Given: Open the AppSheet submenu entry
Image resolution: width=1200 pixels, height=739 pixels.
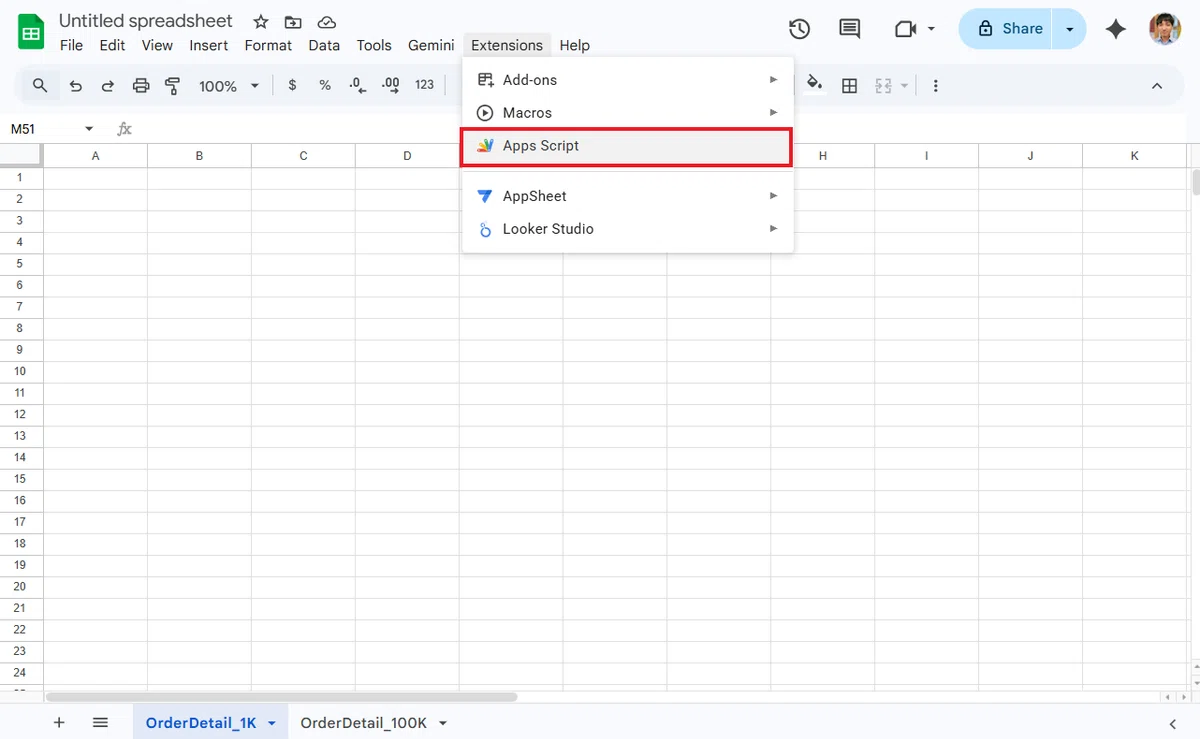Looking at the screenshot, I should point(627,196).
